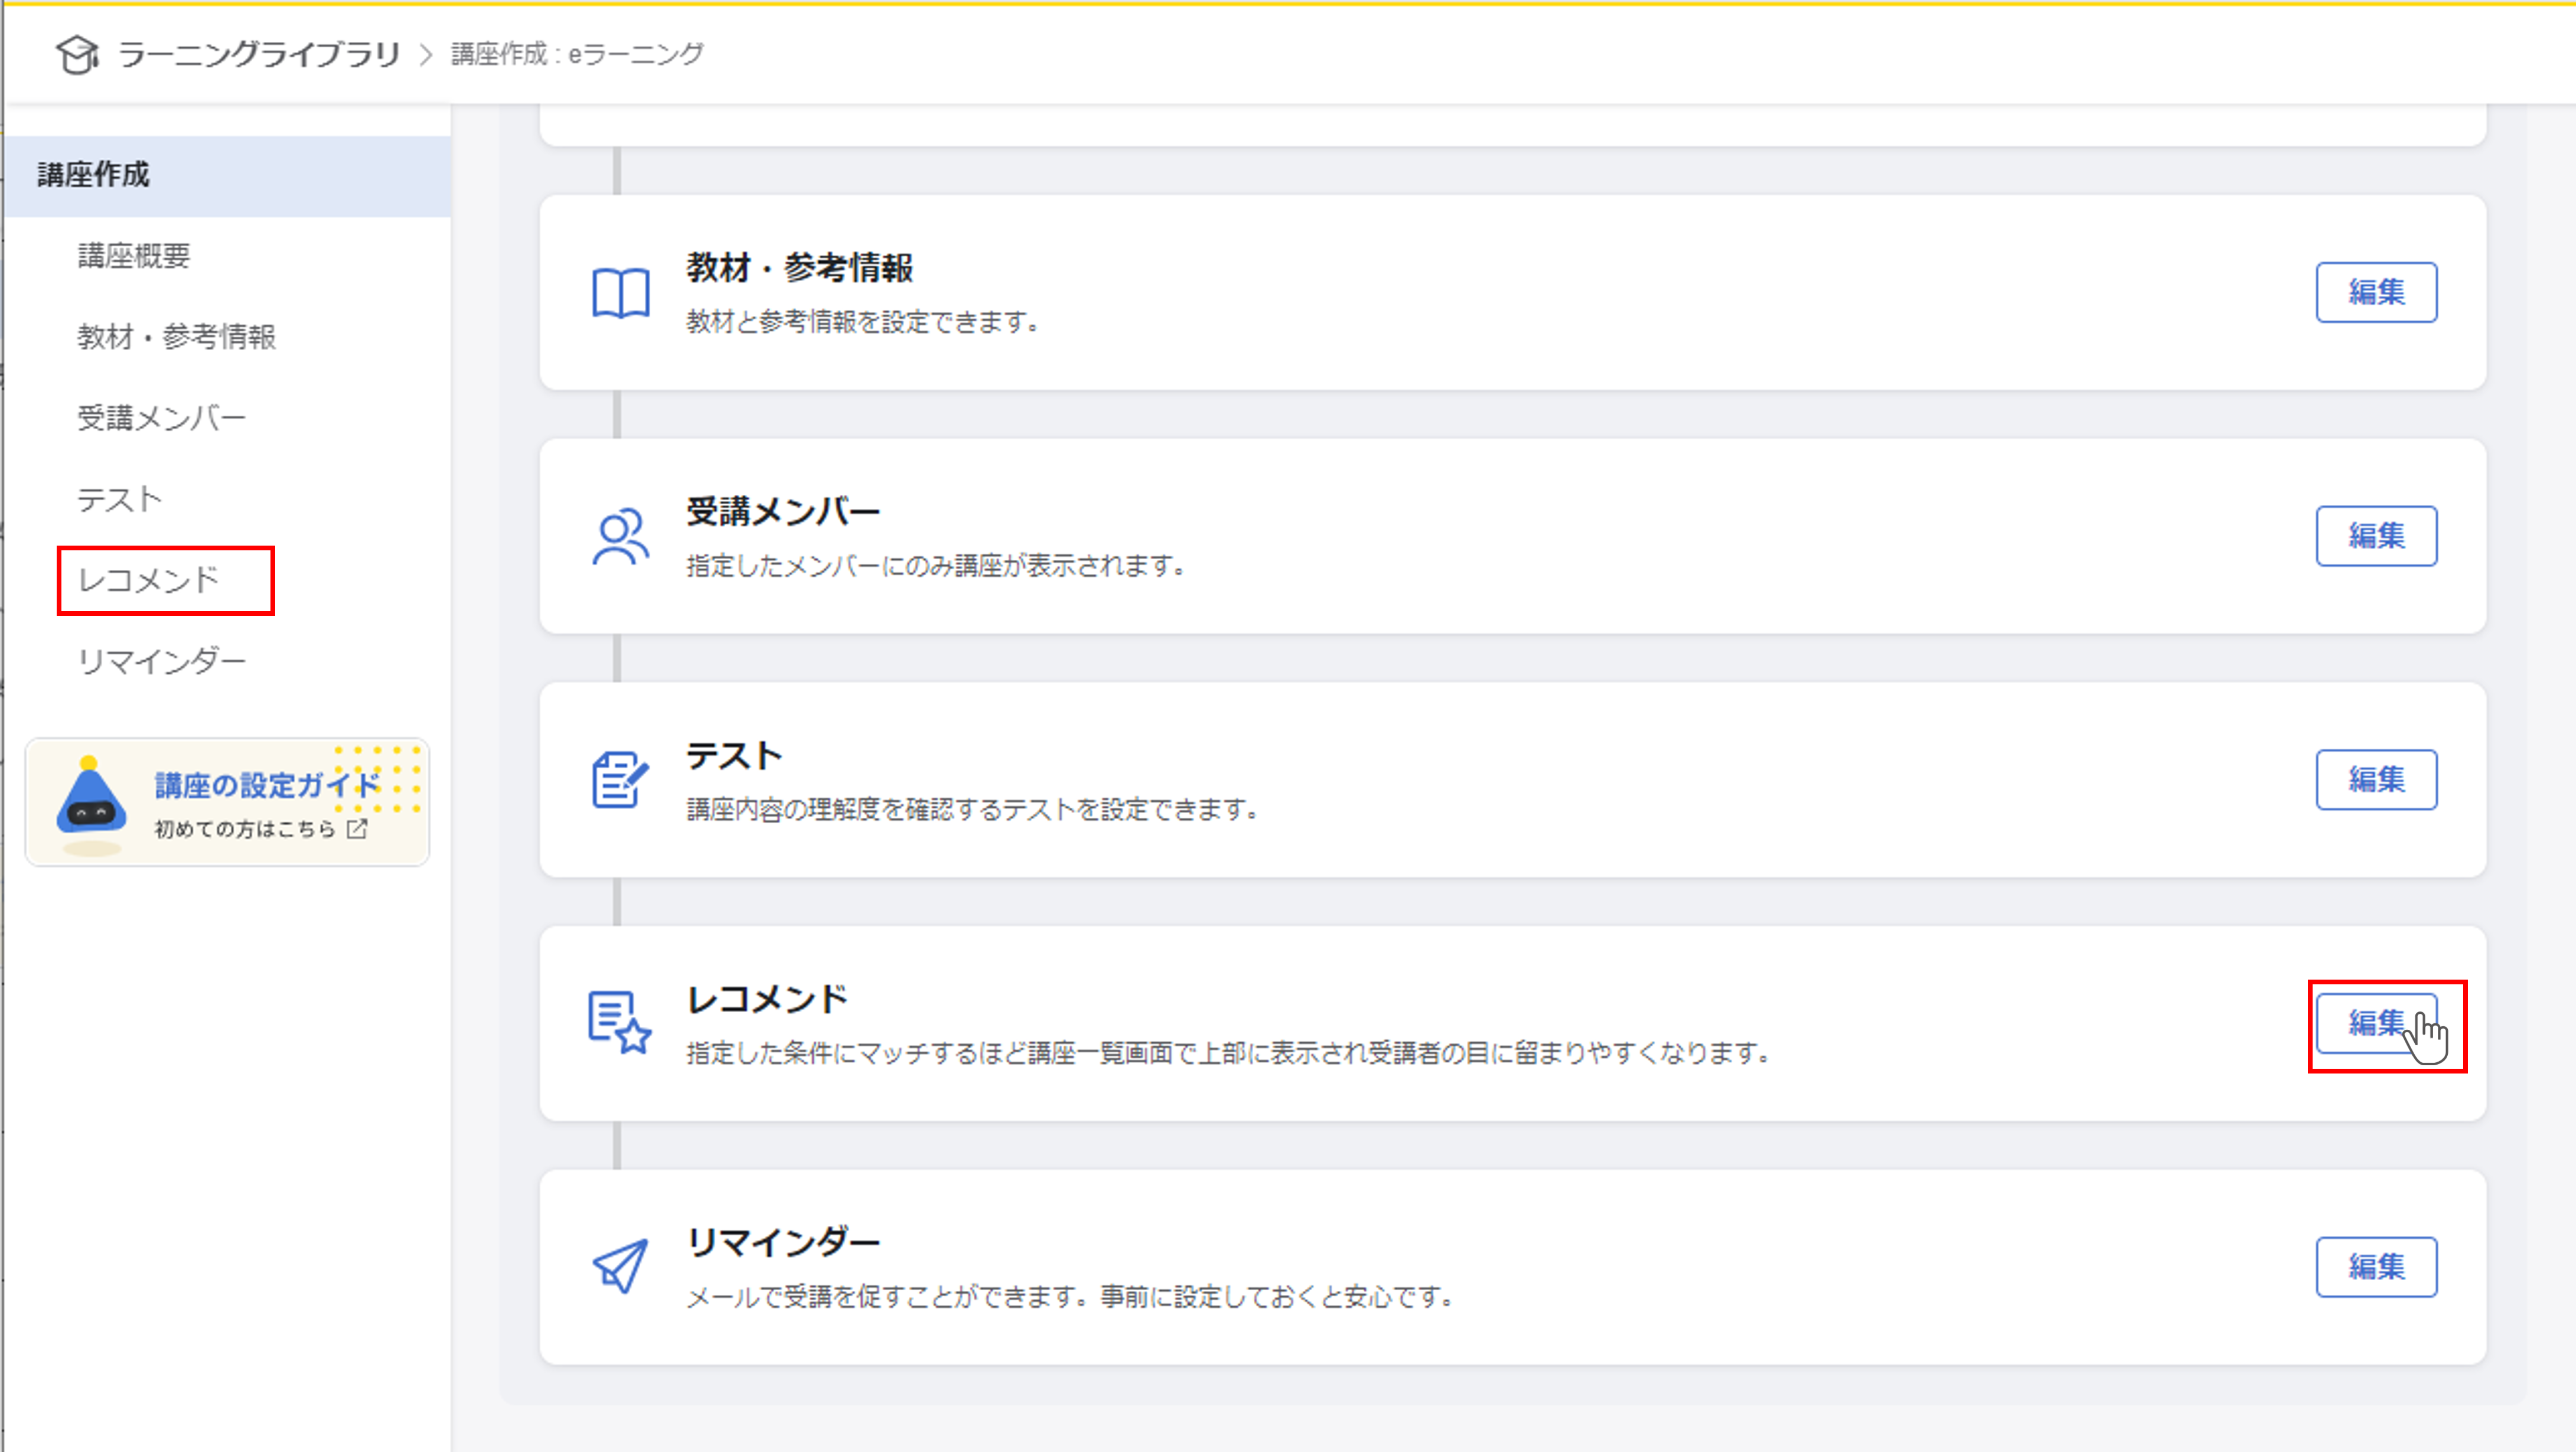The width and height of the screenshot is (2576, 1452).
Task: Select レコメンド in the sidebar
Action: point(148,580)
